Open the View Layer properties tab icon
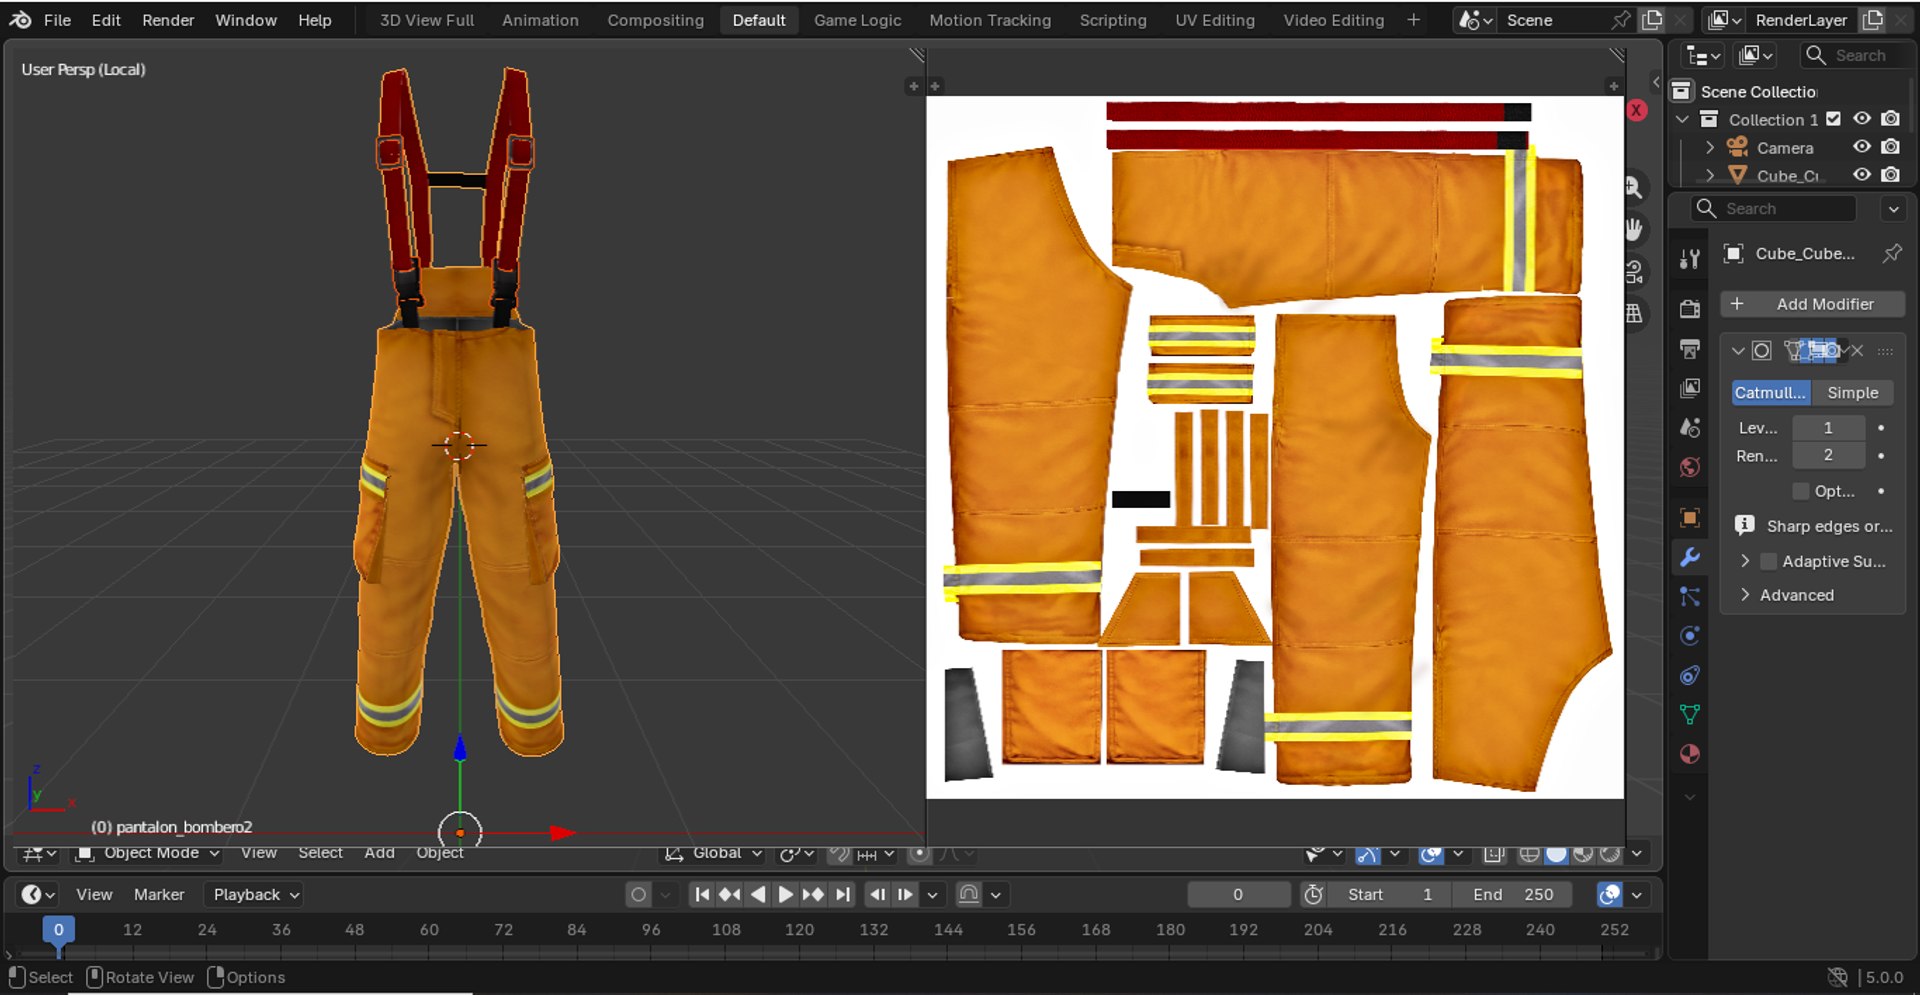 pos(1690,388)
